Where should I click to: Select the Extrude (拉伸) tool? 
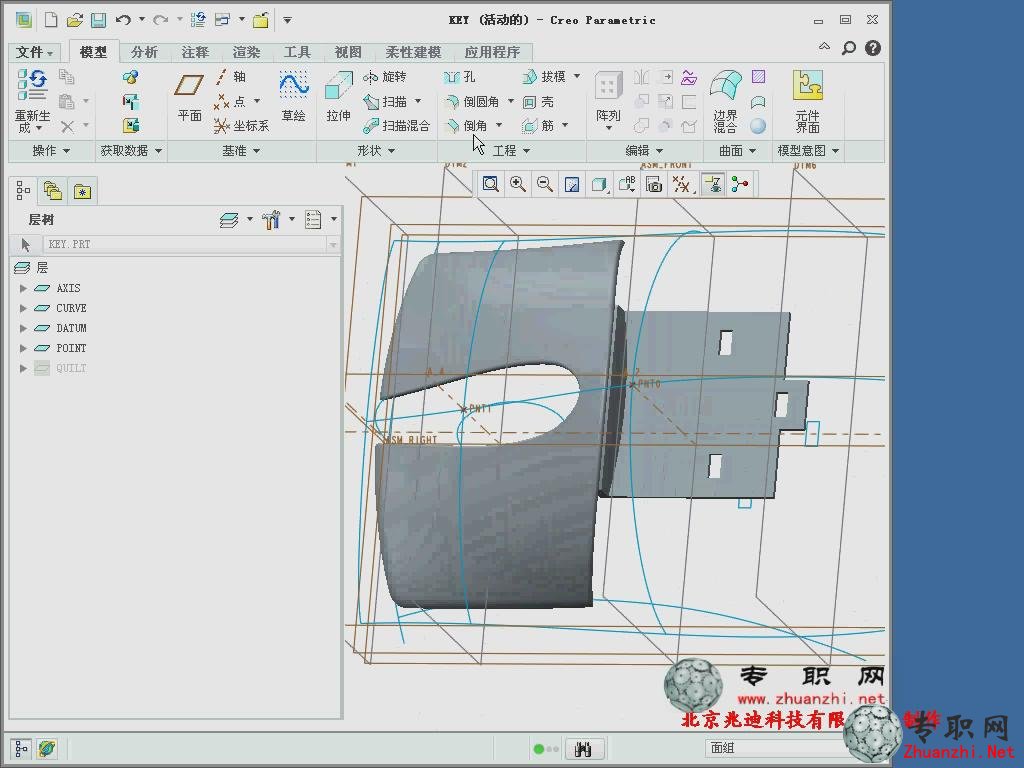(x=338, y=98)
